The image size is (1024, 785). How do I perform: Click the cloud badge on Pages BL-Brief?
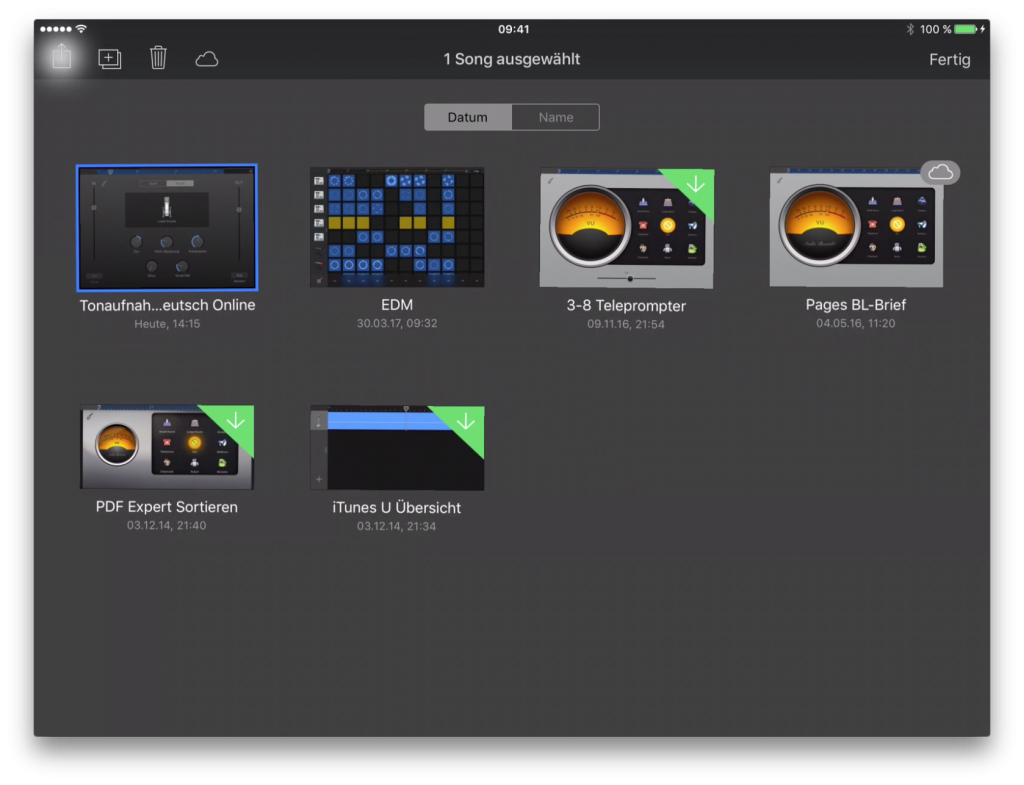(x=940, y=173)
